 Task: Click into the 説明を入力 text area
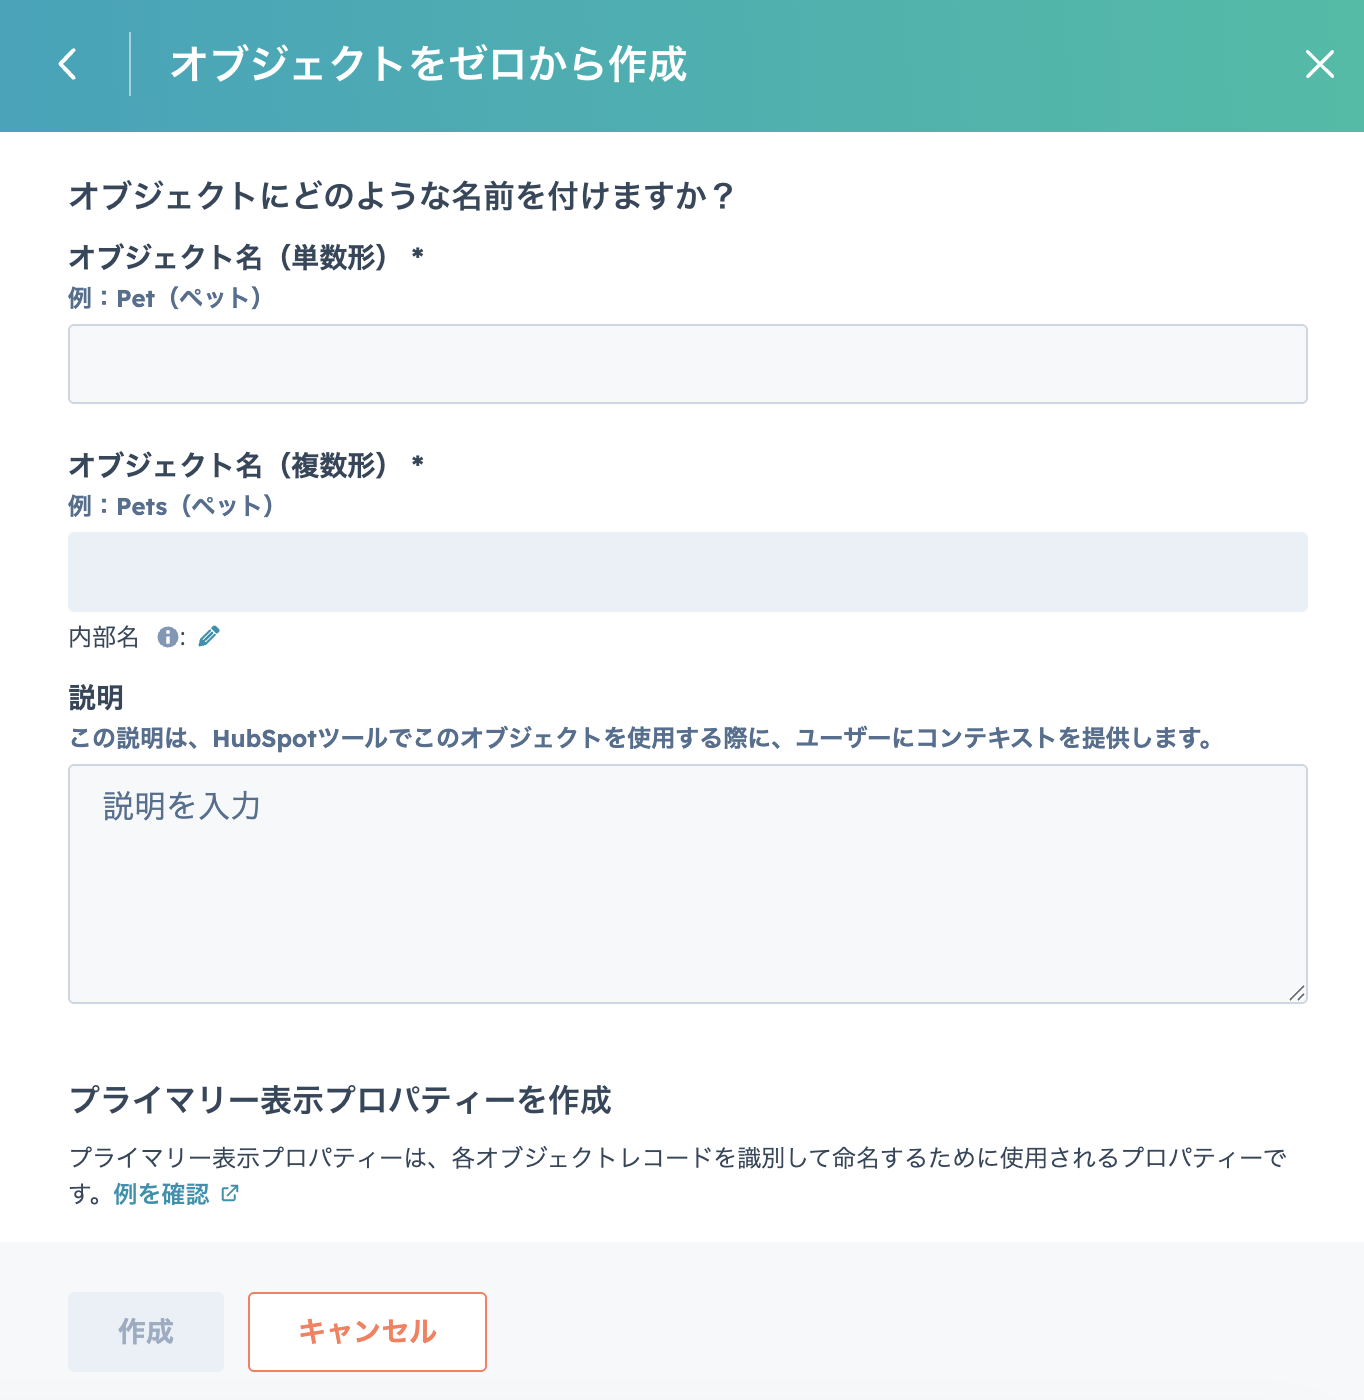(x=688, y=884)
